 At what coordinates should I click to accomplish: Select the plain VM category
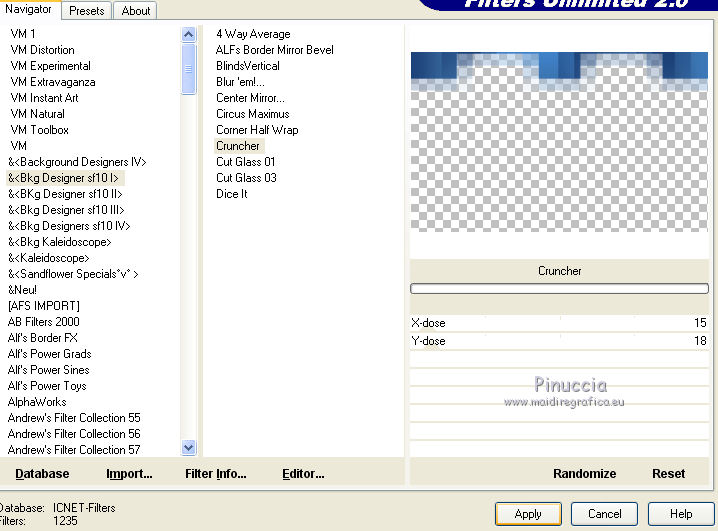click(18, 146)
